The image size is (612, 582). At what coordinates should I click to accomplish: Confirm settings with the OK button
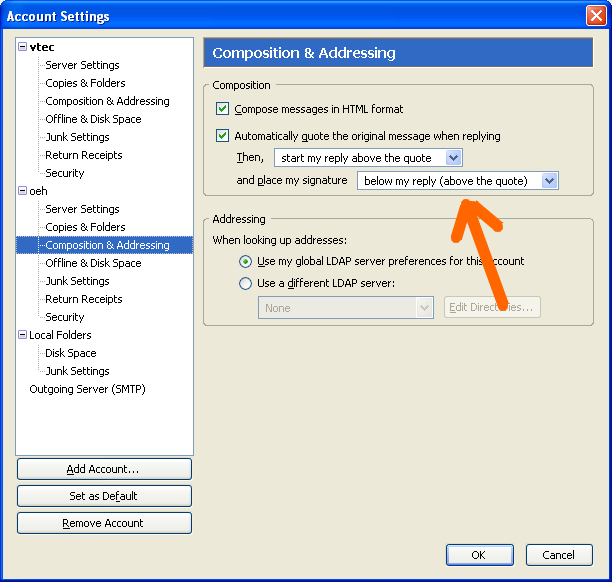coord(478,555)
